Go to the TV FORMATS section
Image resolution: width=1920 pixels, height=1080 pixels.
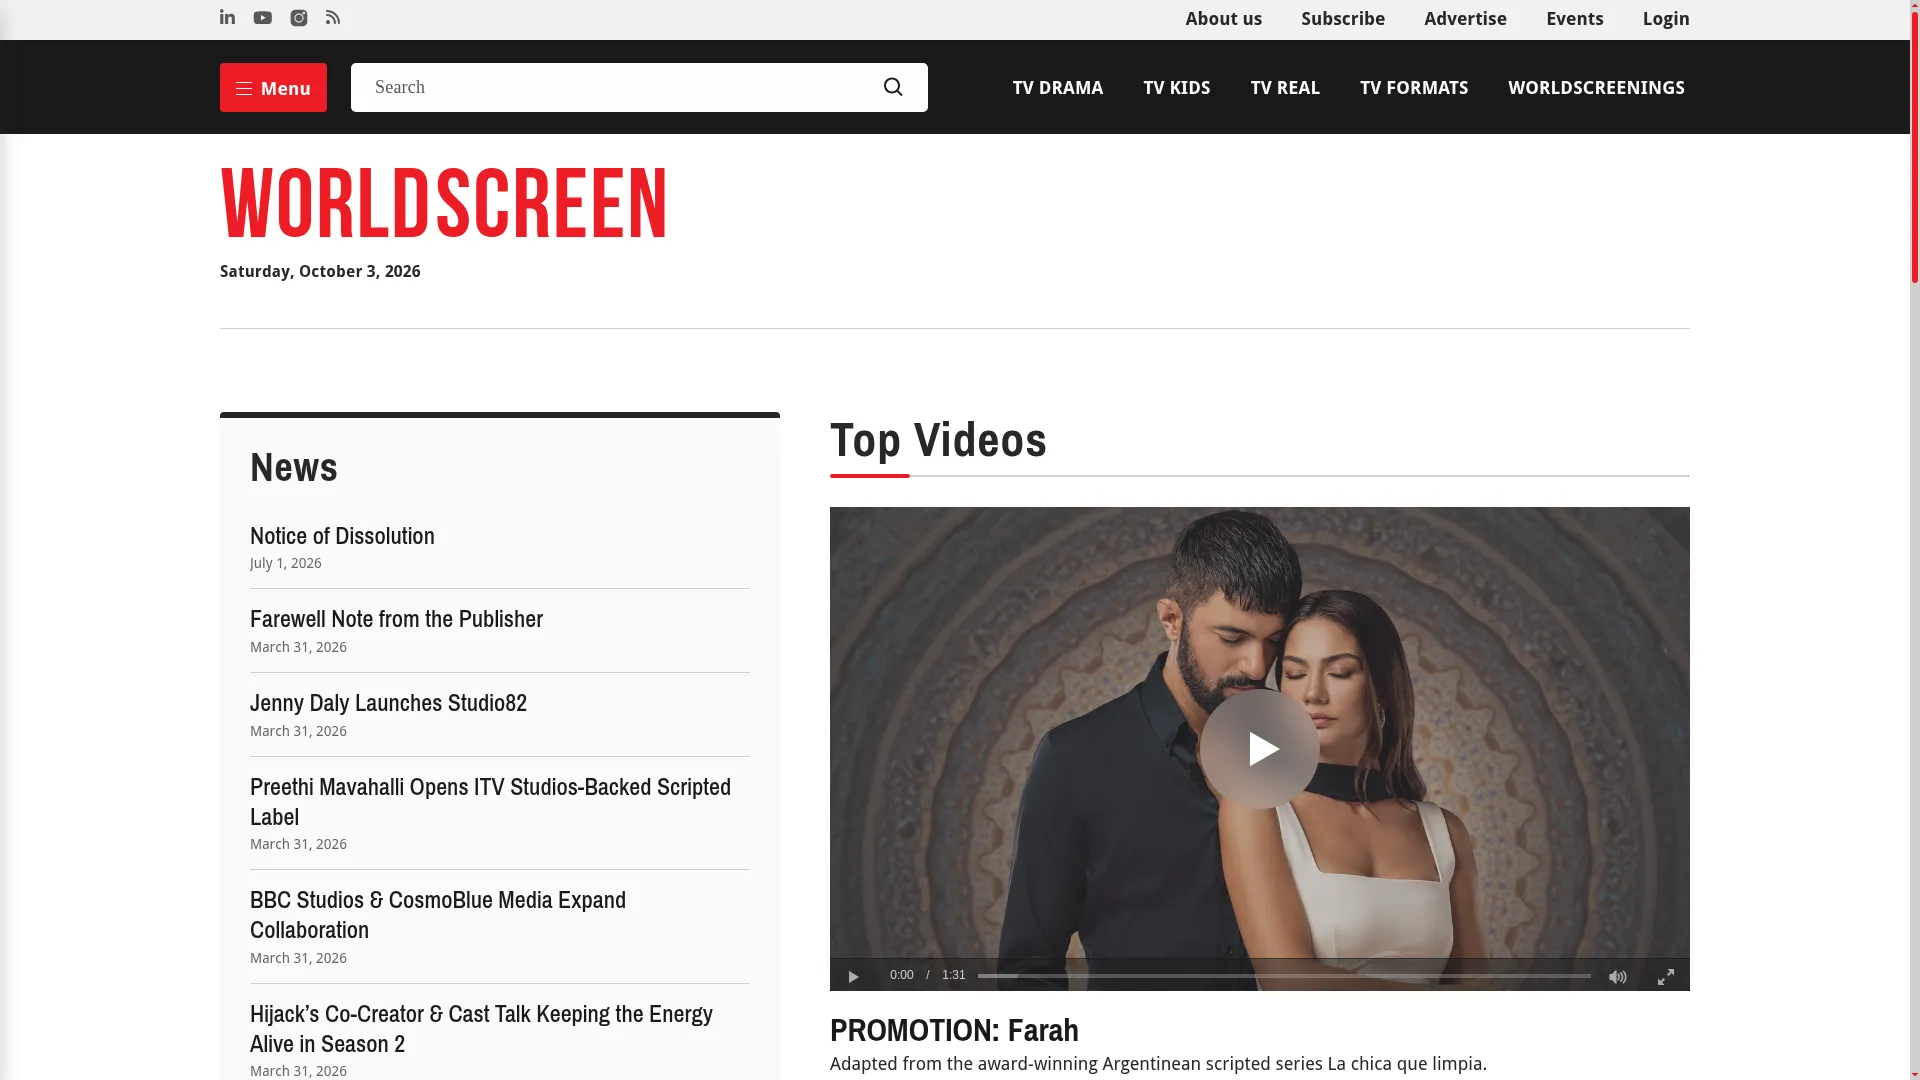(x=1413, y=88)
